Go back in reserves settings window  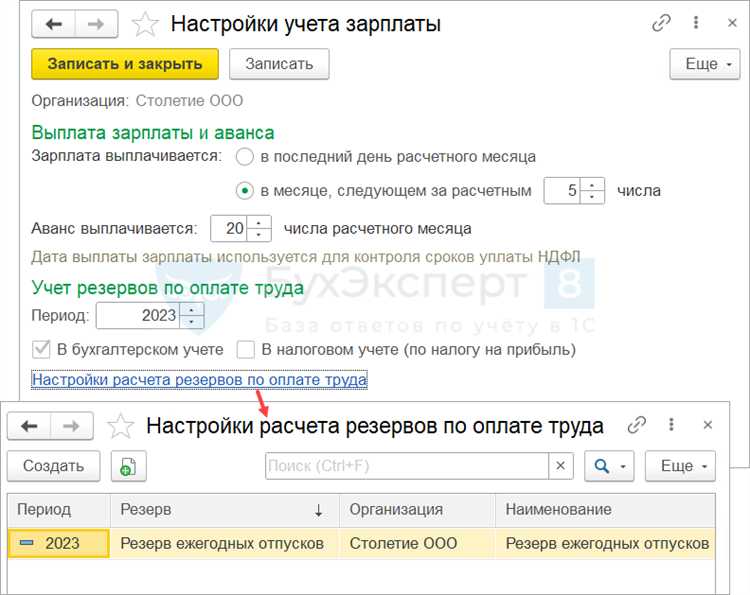29,426
